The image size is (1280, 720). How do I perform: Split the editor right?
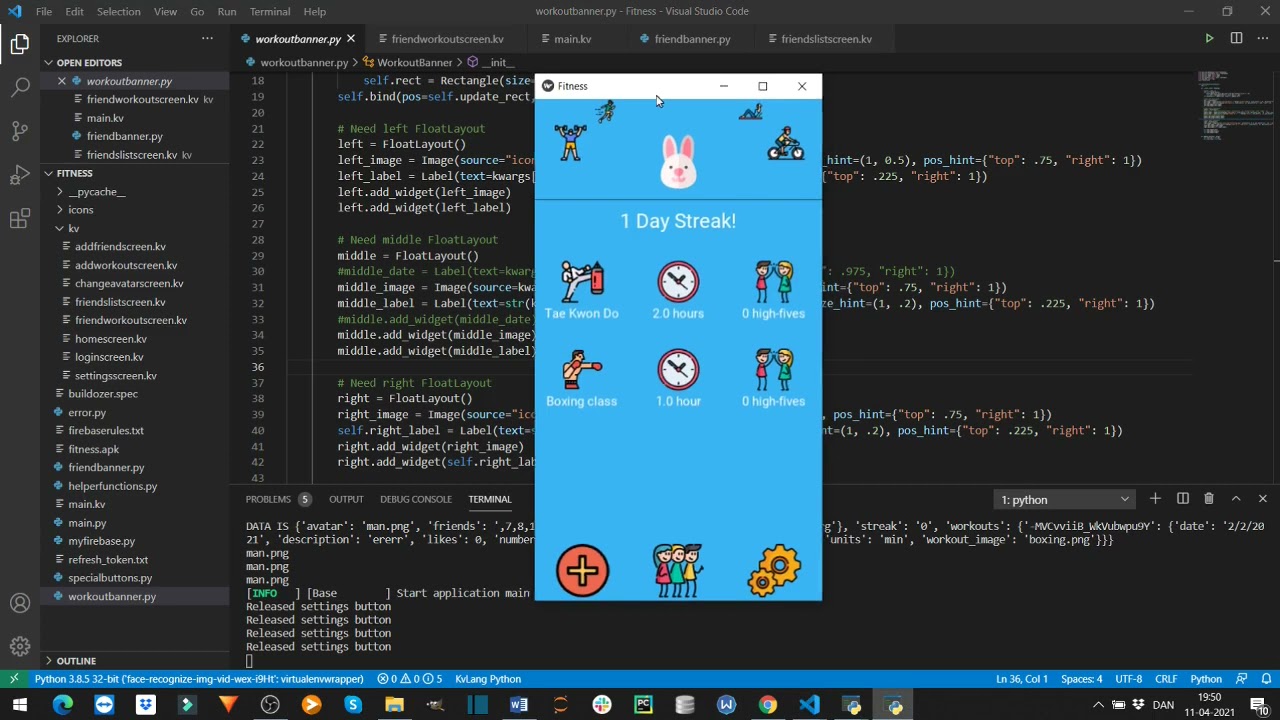[x=1236, y=39]
